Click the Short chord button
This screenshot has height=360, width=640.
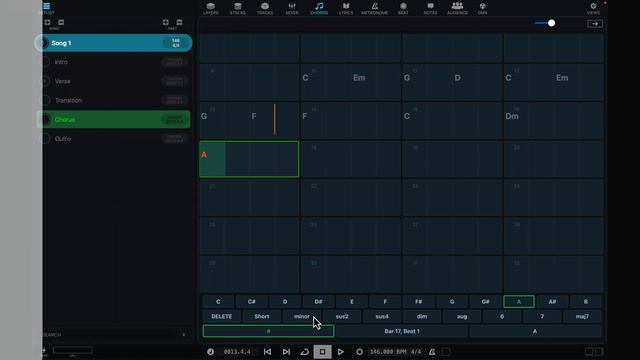coord(262,316)
